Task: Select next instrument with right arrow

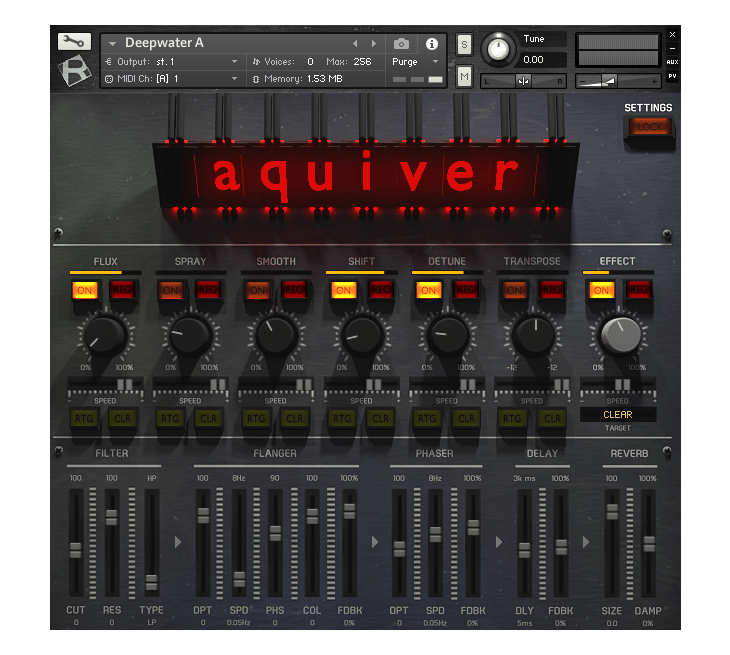Action: (x=373, y=43)
